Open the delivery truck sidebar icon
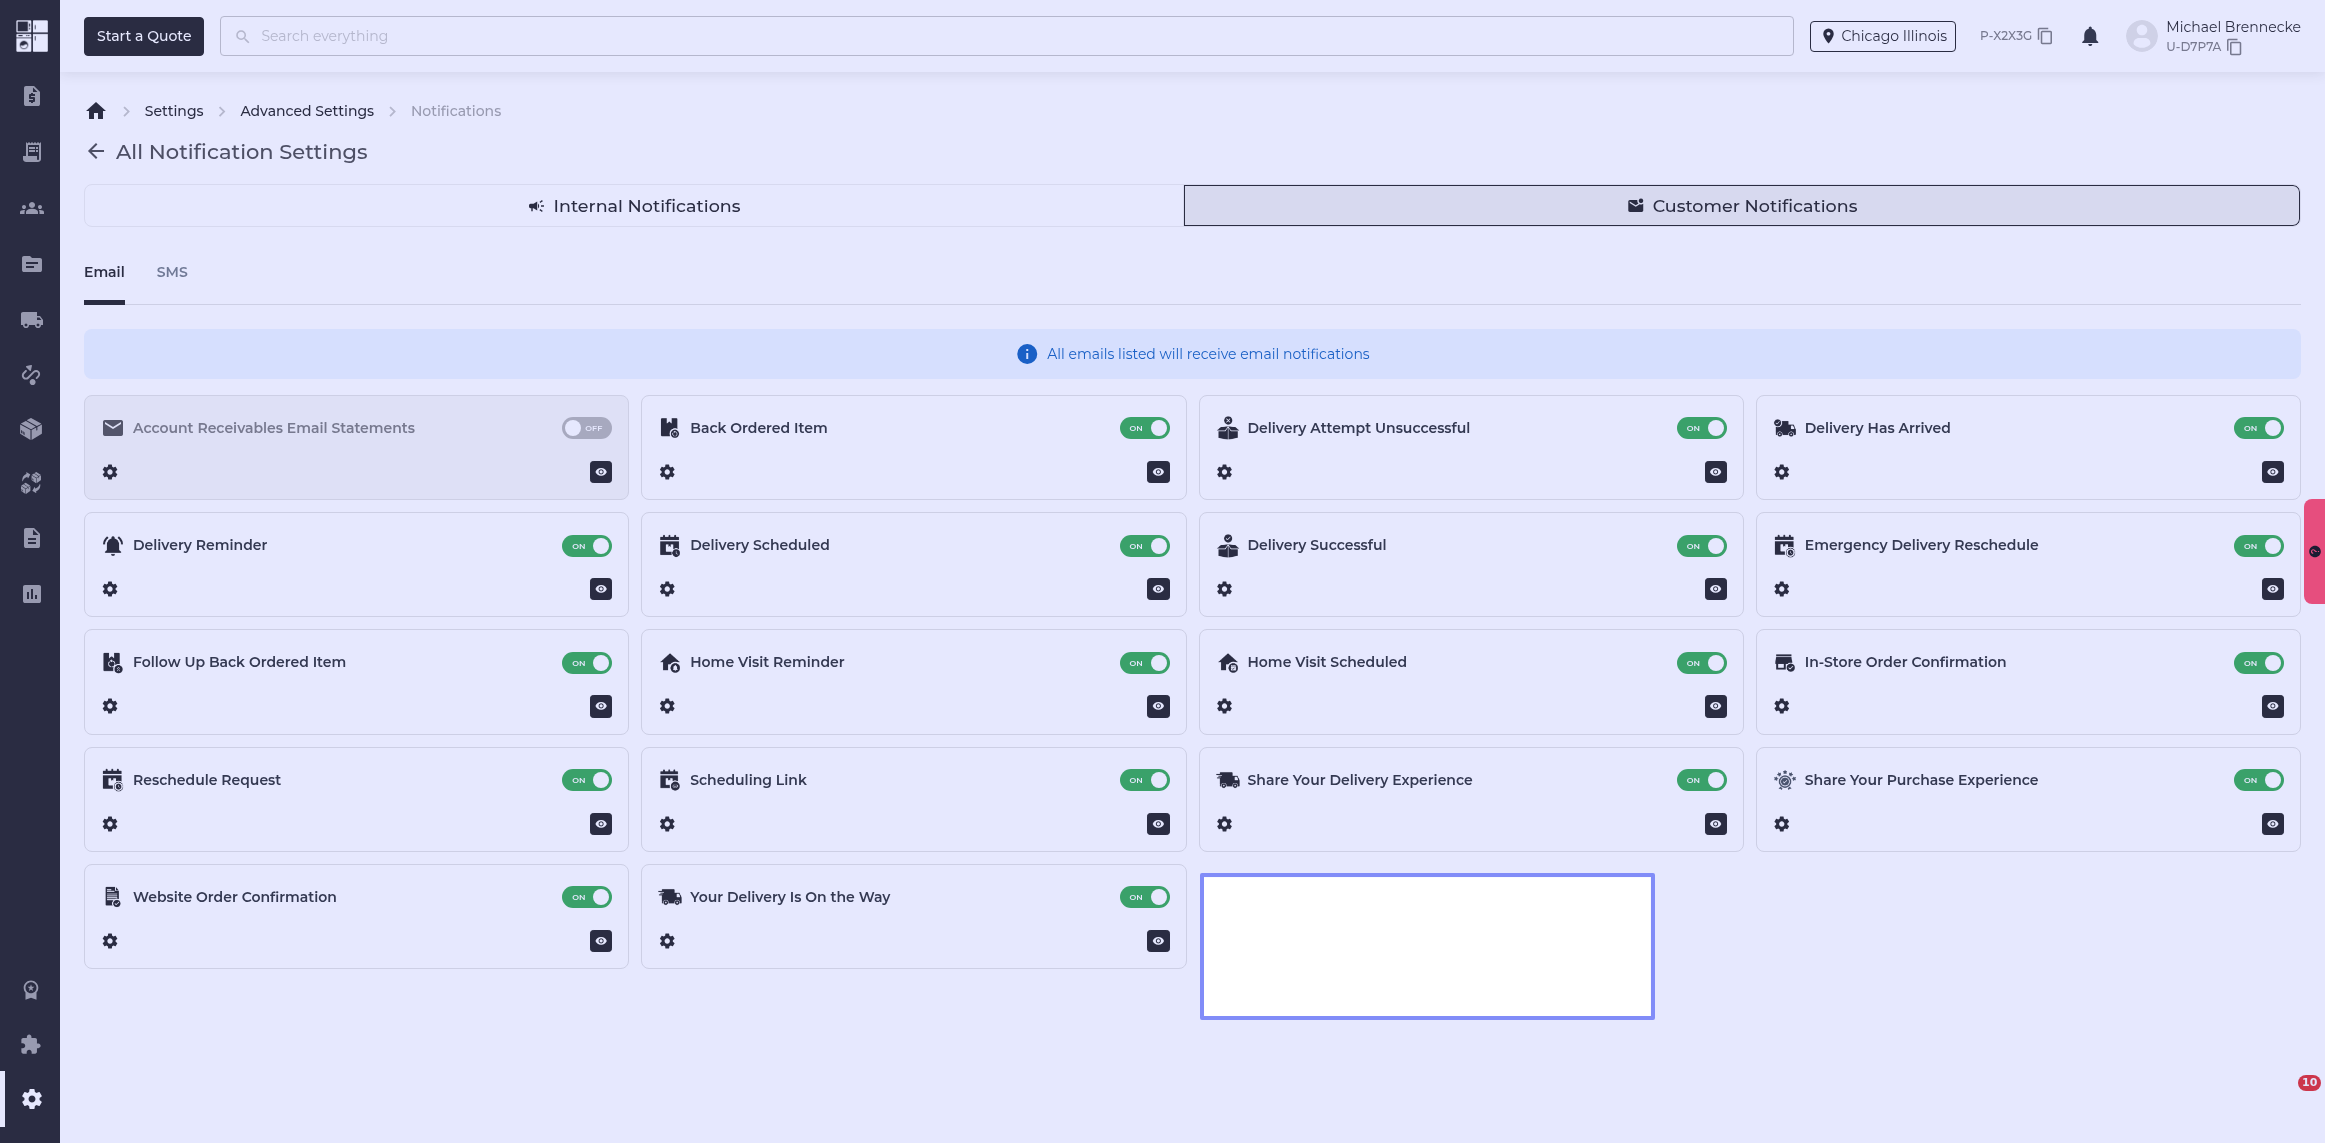2325x1143 pixels. point(31,320)
